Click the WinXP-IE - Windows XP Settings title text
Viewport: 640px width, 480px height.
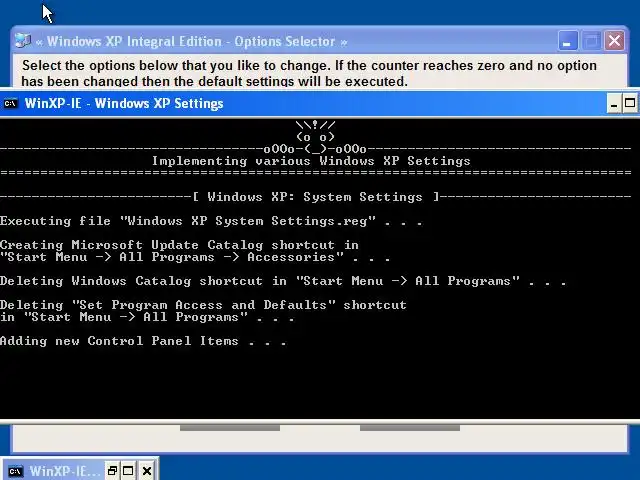coord(124,103)
